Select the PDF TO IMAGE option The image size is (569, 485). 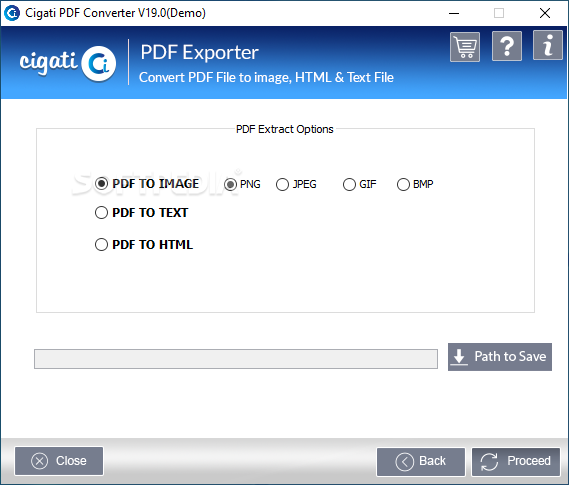(147, 184)
